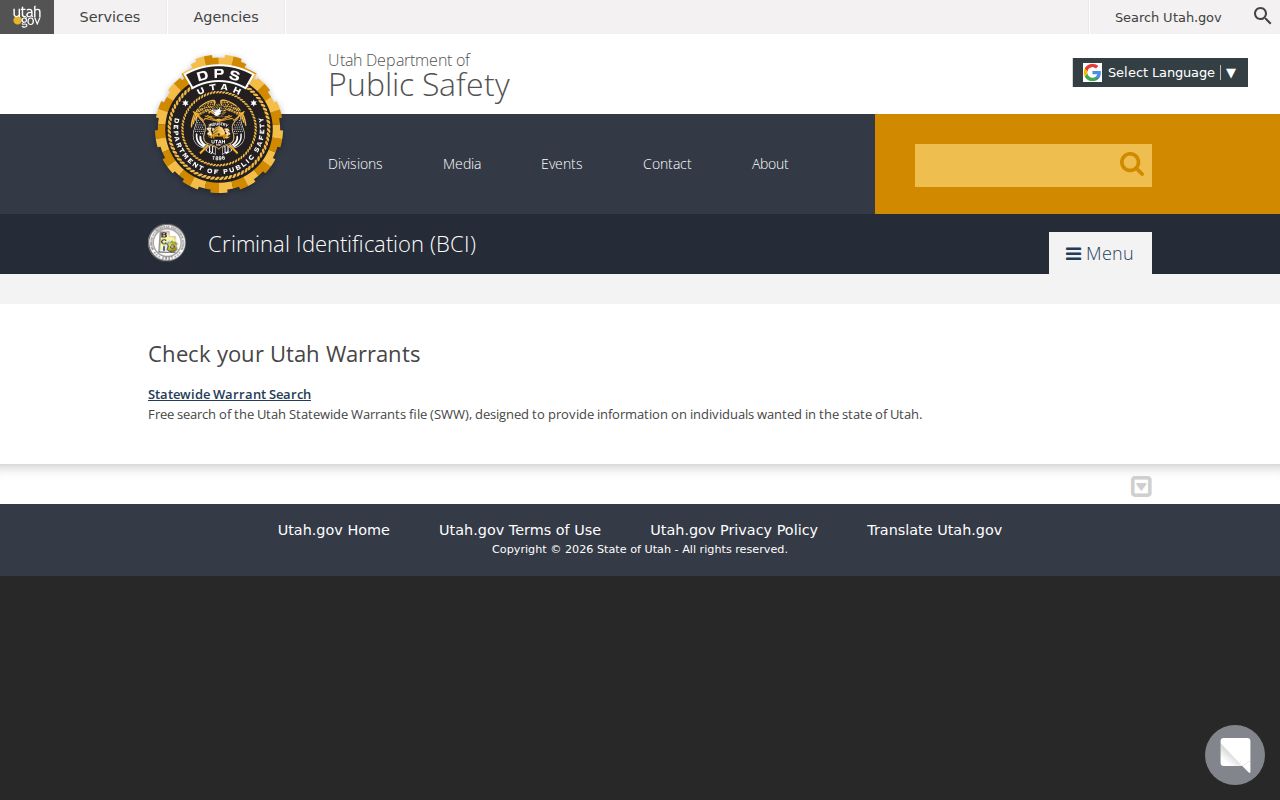This screenshot has width=1280, height=800.
Task: Click the Translate Utah.gov footer link
Action: 934,530
